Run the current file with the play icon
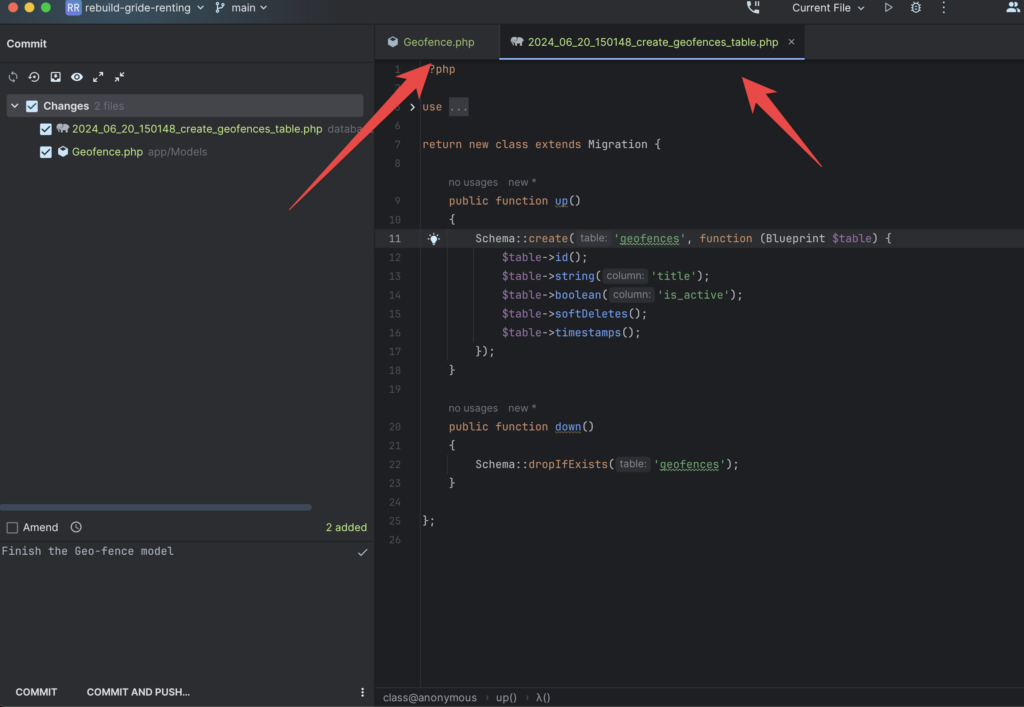 888,8
